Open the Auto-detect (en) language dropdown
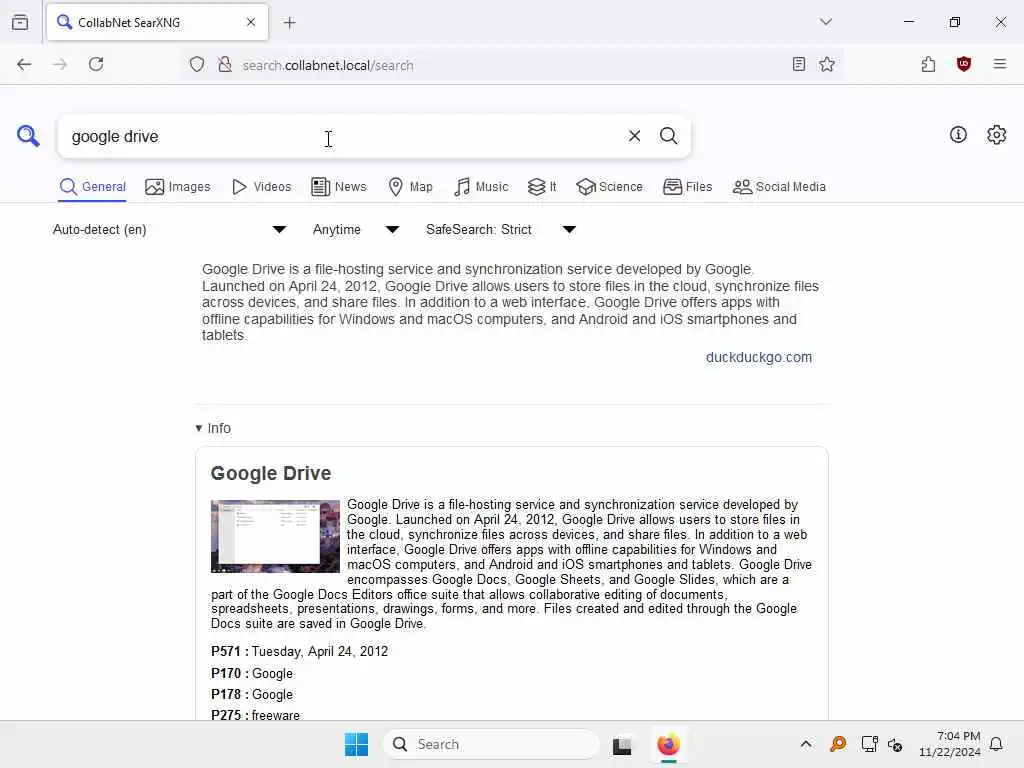The width and height of the screenshot is (1024, 768). pos(169,229)
